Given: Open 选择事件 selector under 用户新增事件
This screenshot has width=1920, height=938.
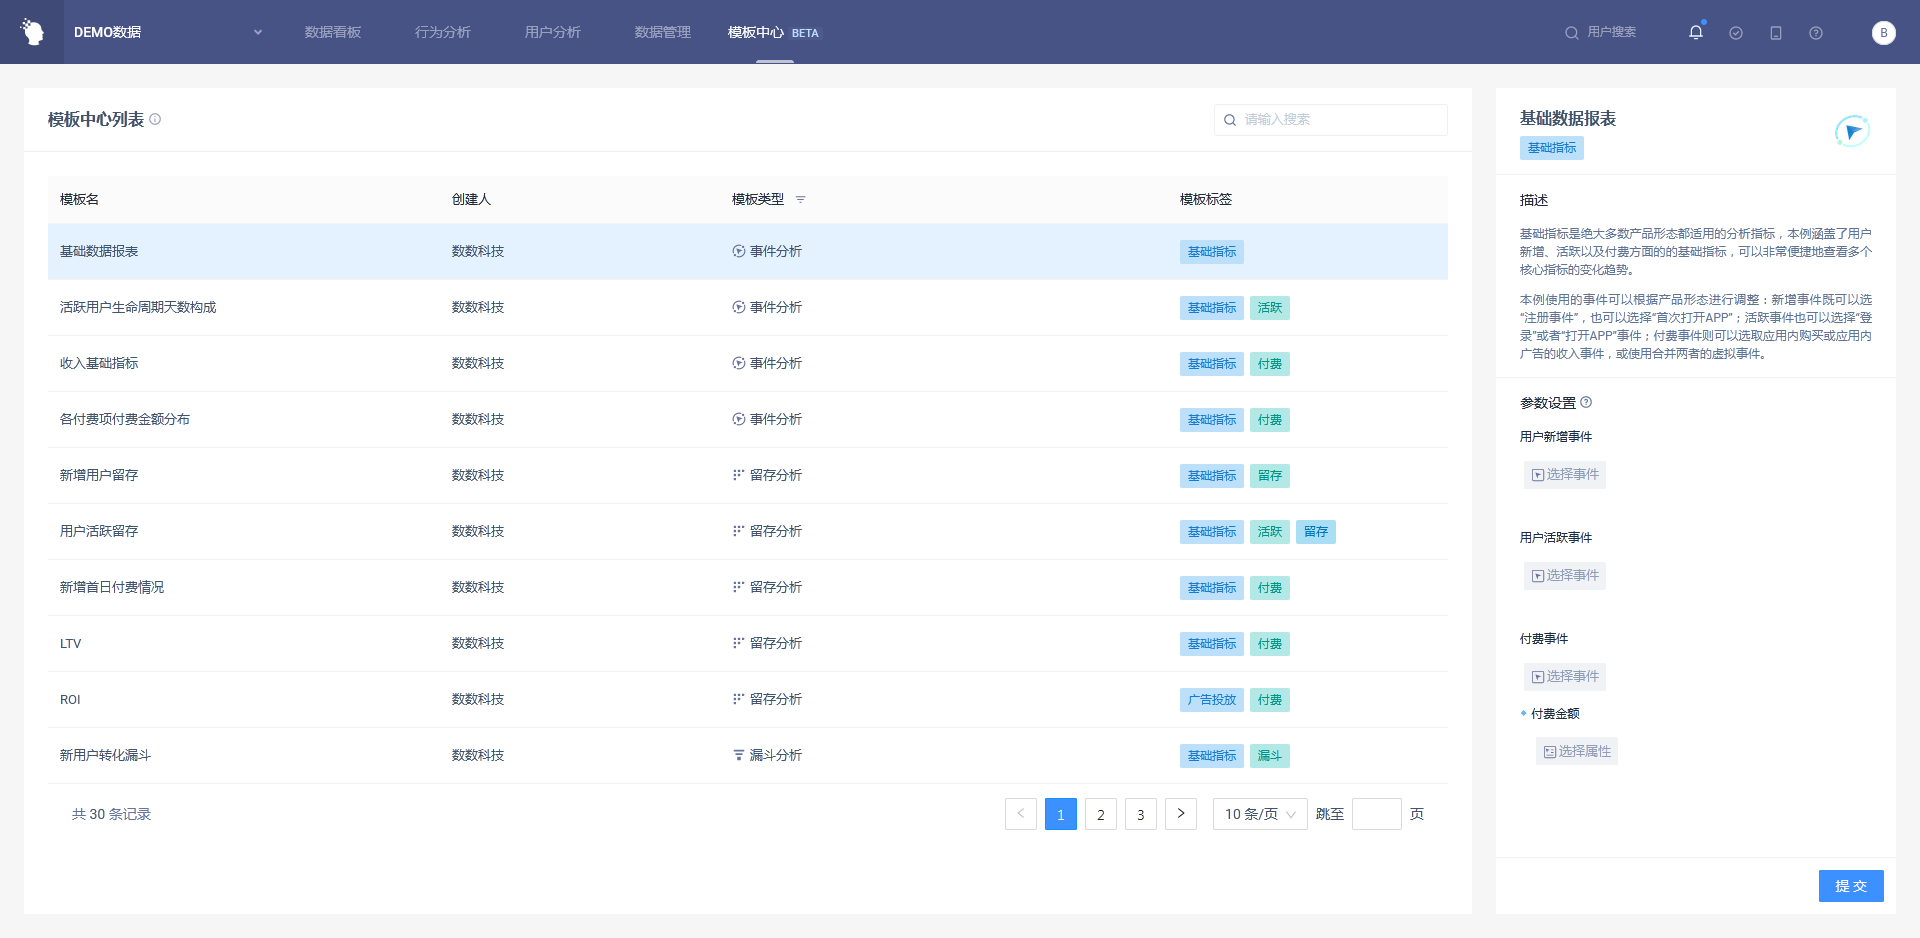Looking at the screenshot, I should [x=1565, y=475].
